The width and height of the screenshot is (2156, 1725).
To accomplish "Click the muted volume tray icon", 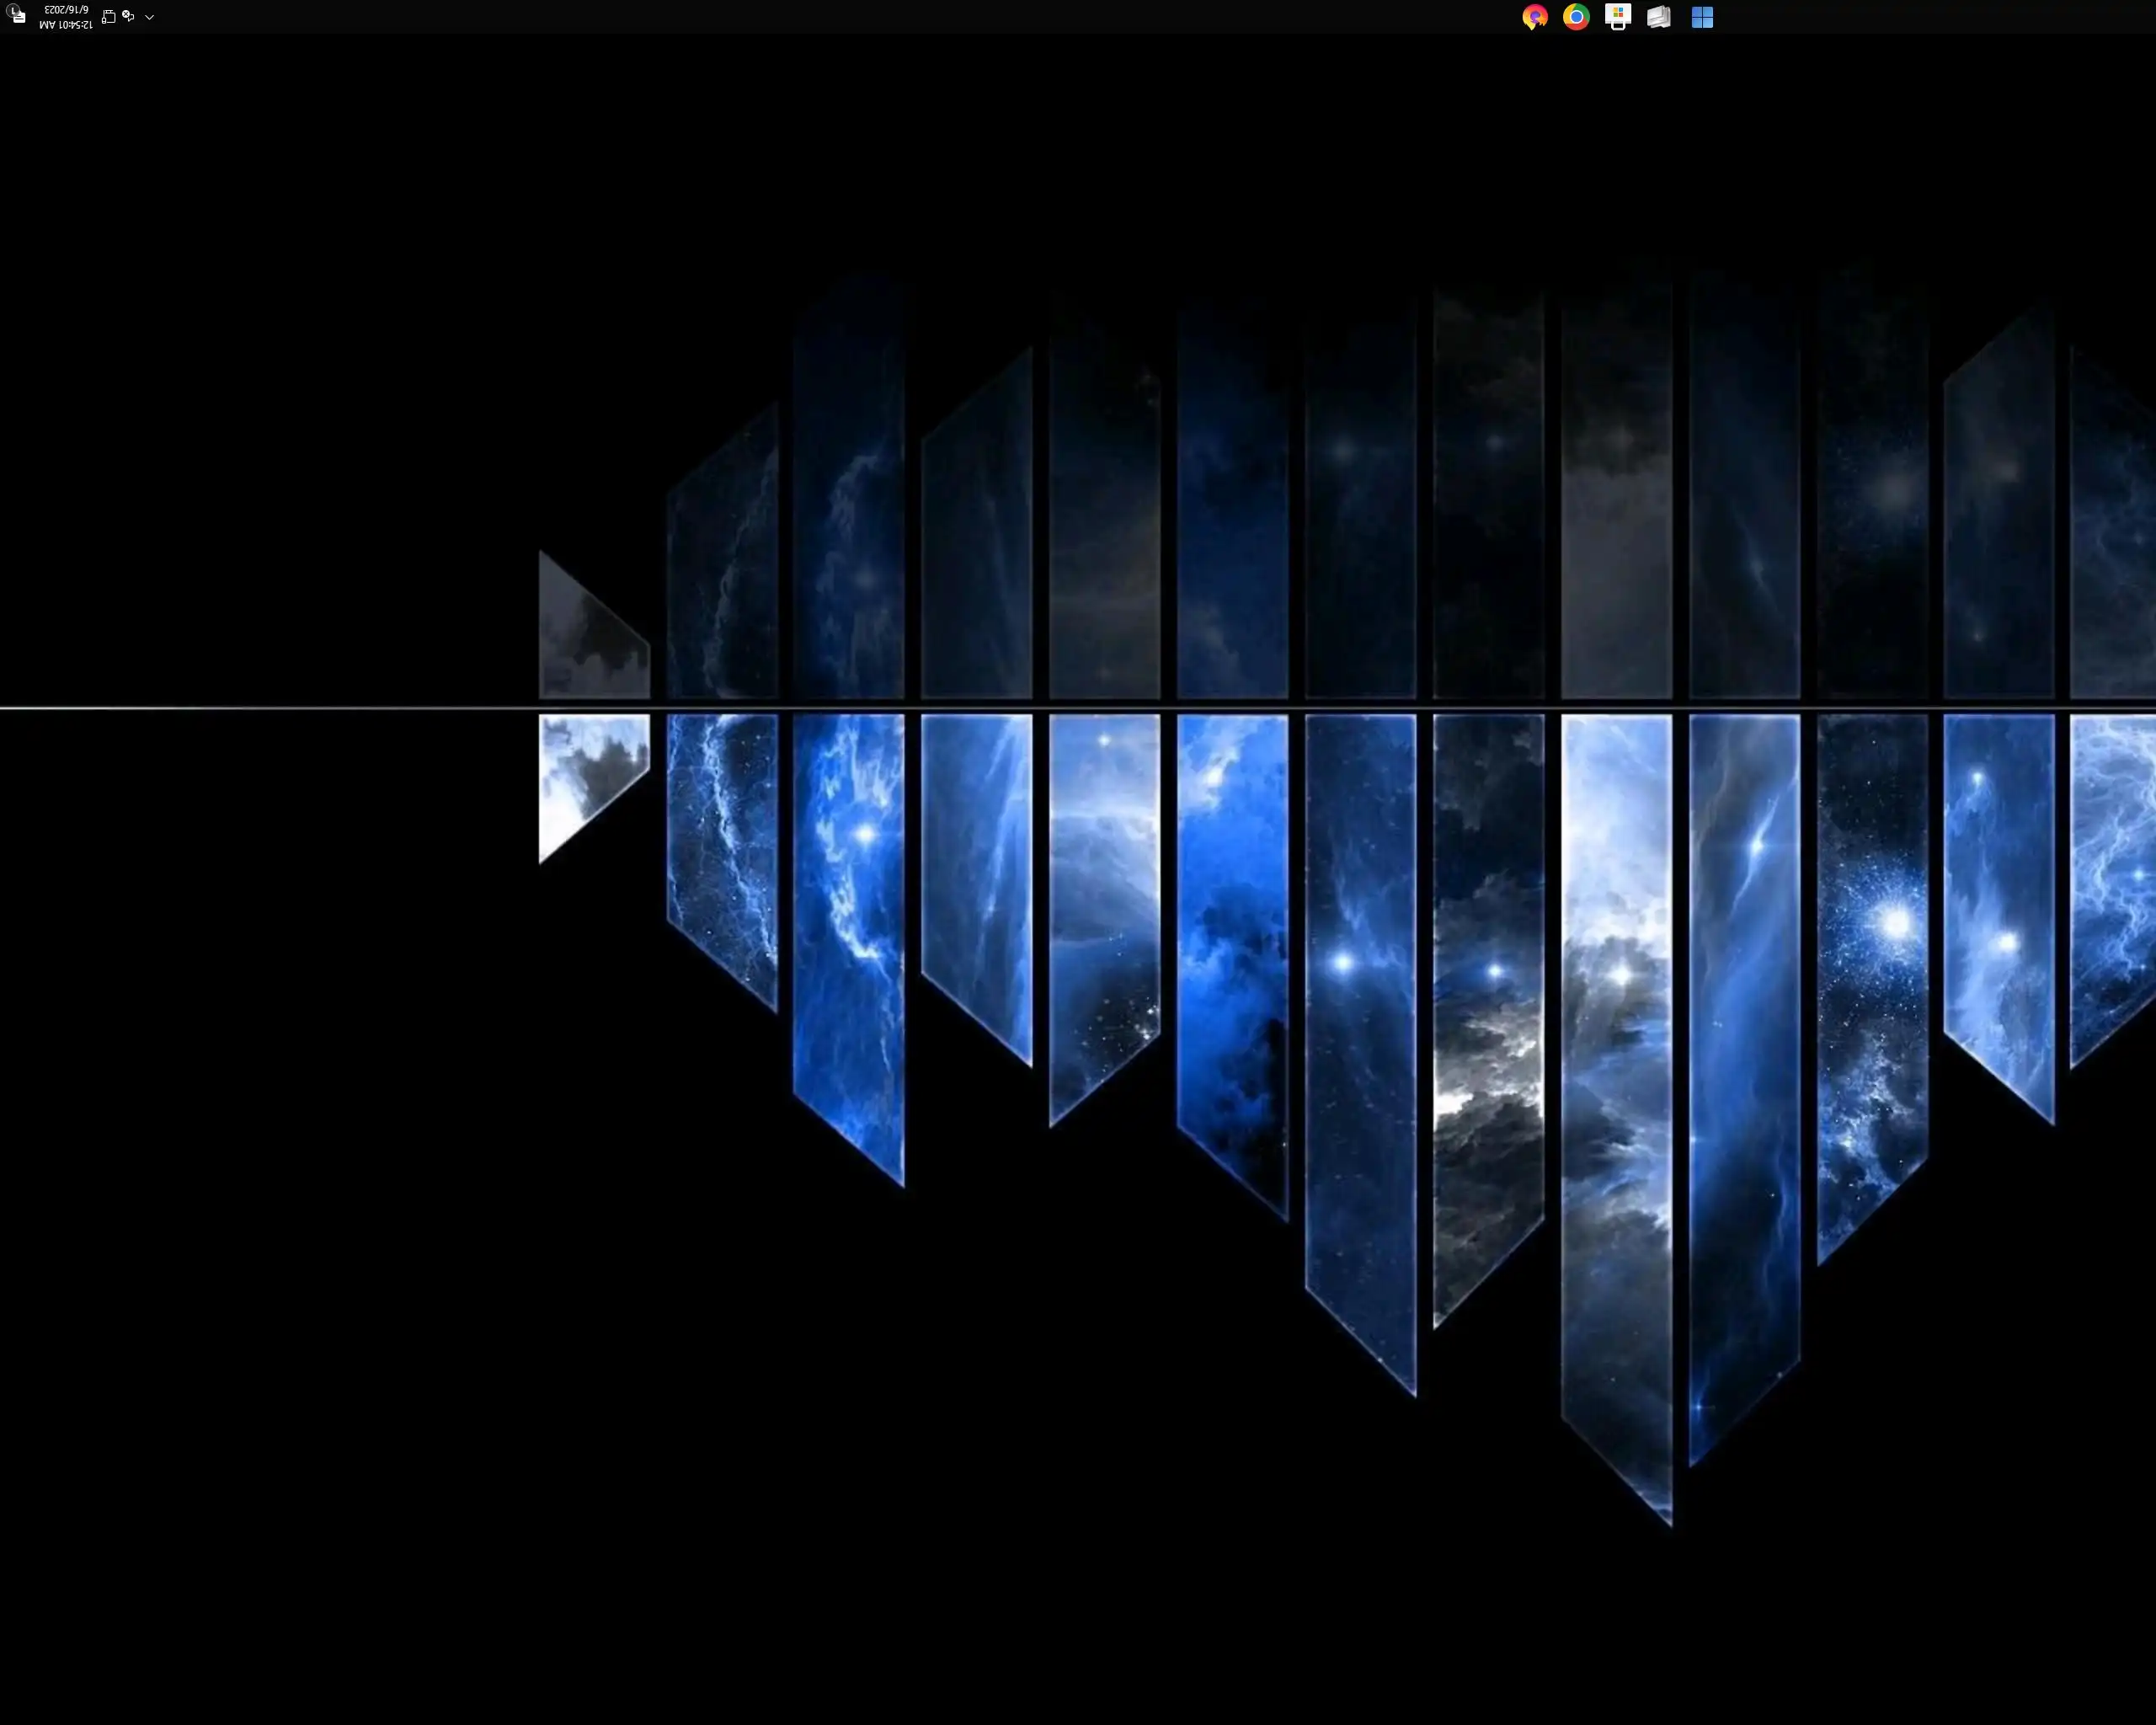I will 128,17.
